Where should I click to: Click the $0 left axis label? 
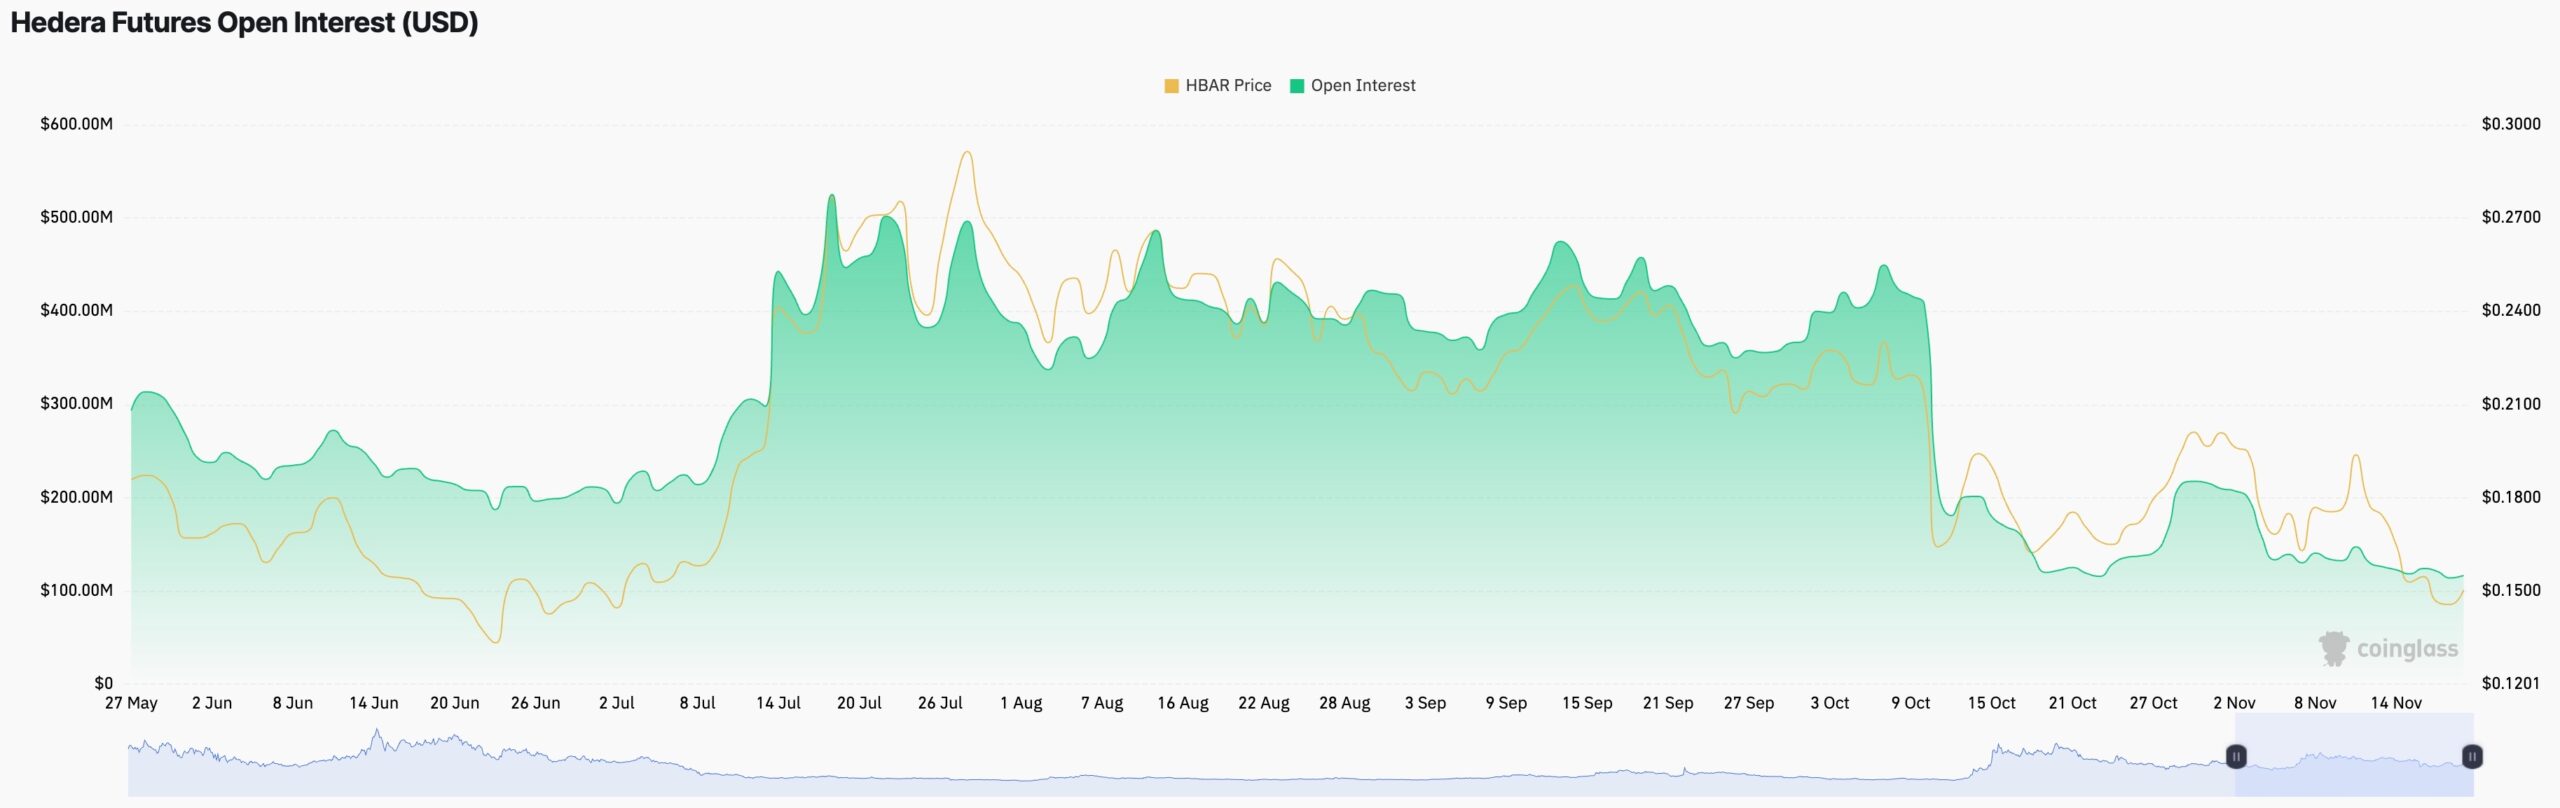103,683
